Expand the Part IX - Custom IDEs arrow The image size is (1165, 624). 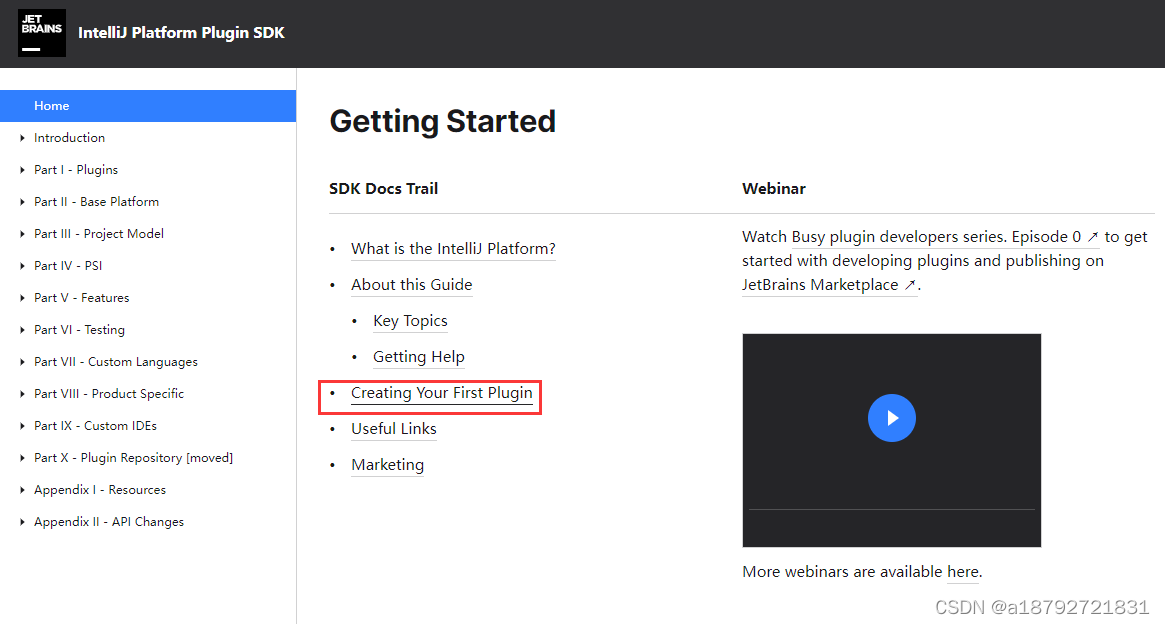[x=22, y=426]
